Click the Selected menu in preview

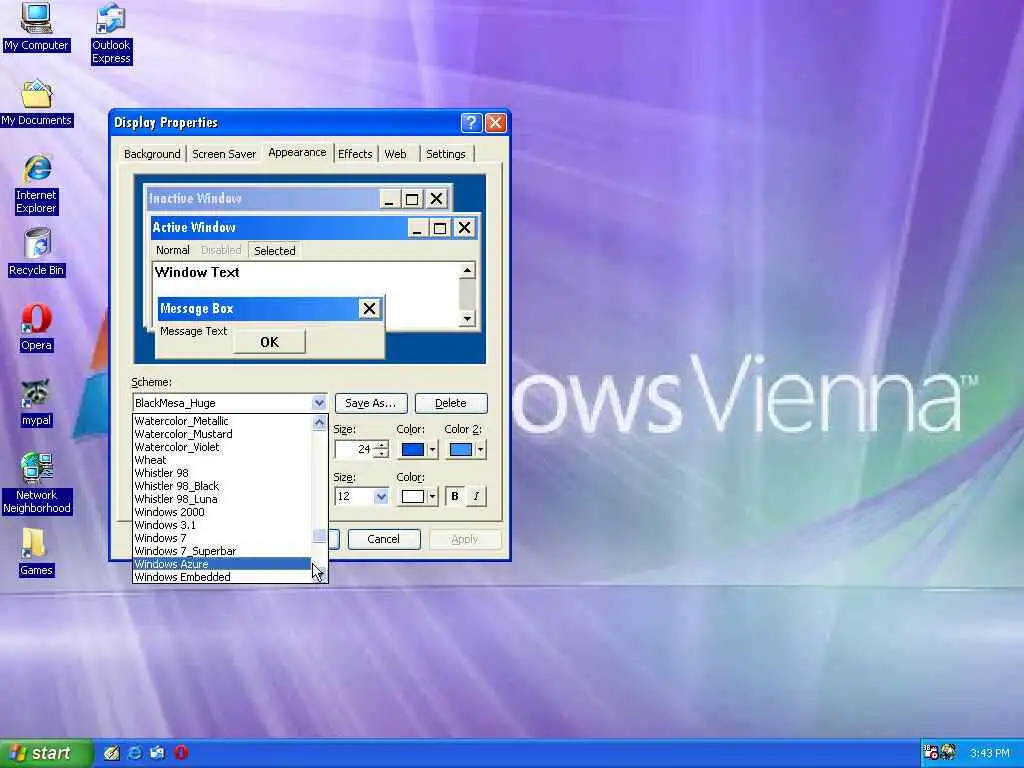tap(274, 251)
